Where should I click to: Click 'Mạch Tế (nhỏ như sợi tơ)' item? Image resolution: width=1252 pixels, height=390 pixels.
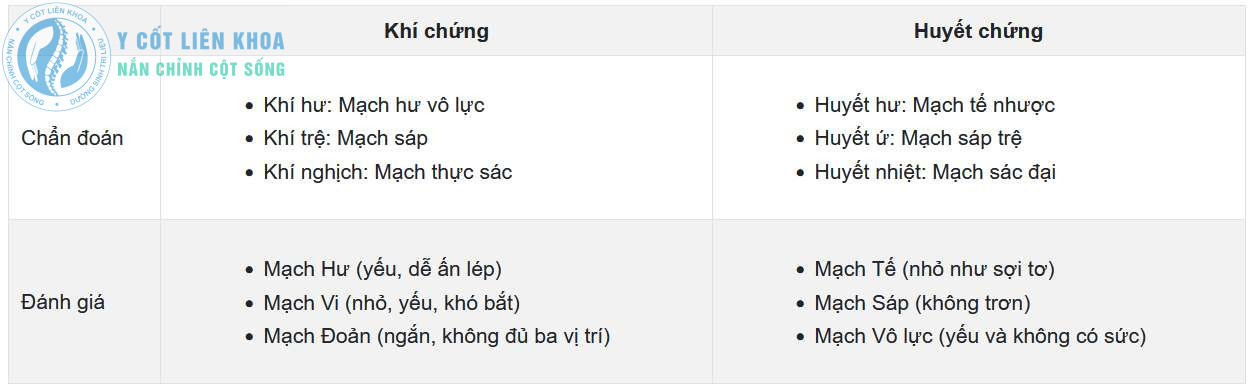click(935, 269)
